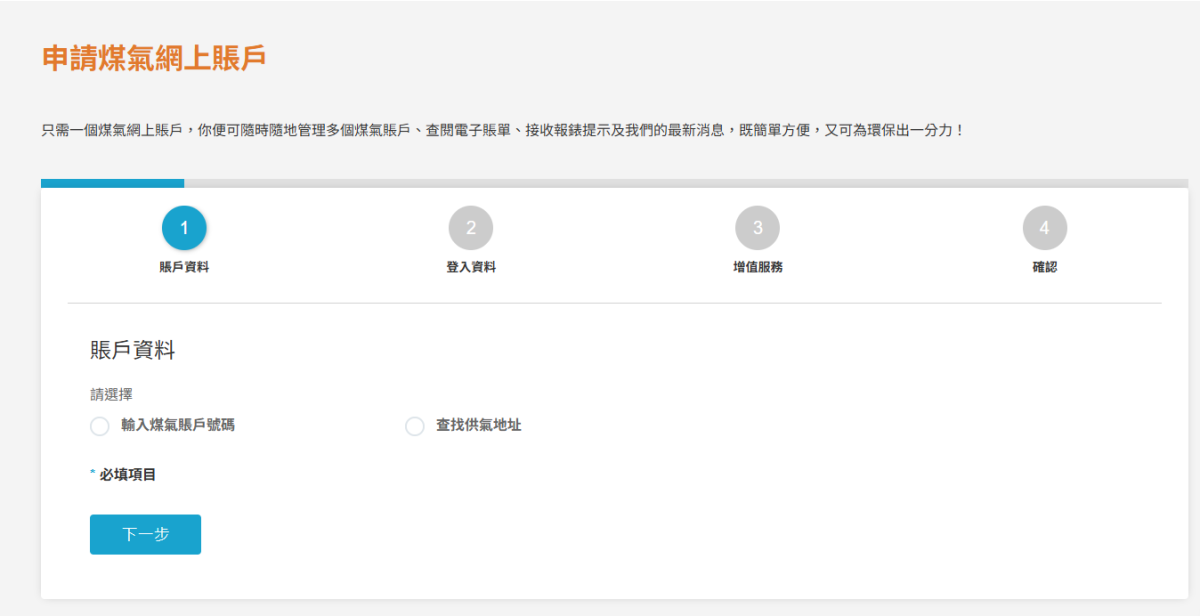Screen dimensions: 1200x616
Task: Click the 賬戶資料 label under step 1
Action: pyautogui.click(x=184, y=267)
